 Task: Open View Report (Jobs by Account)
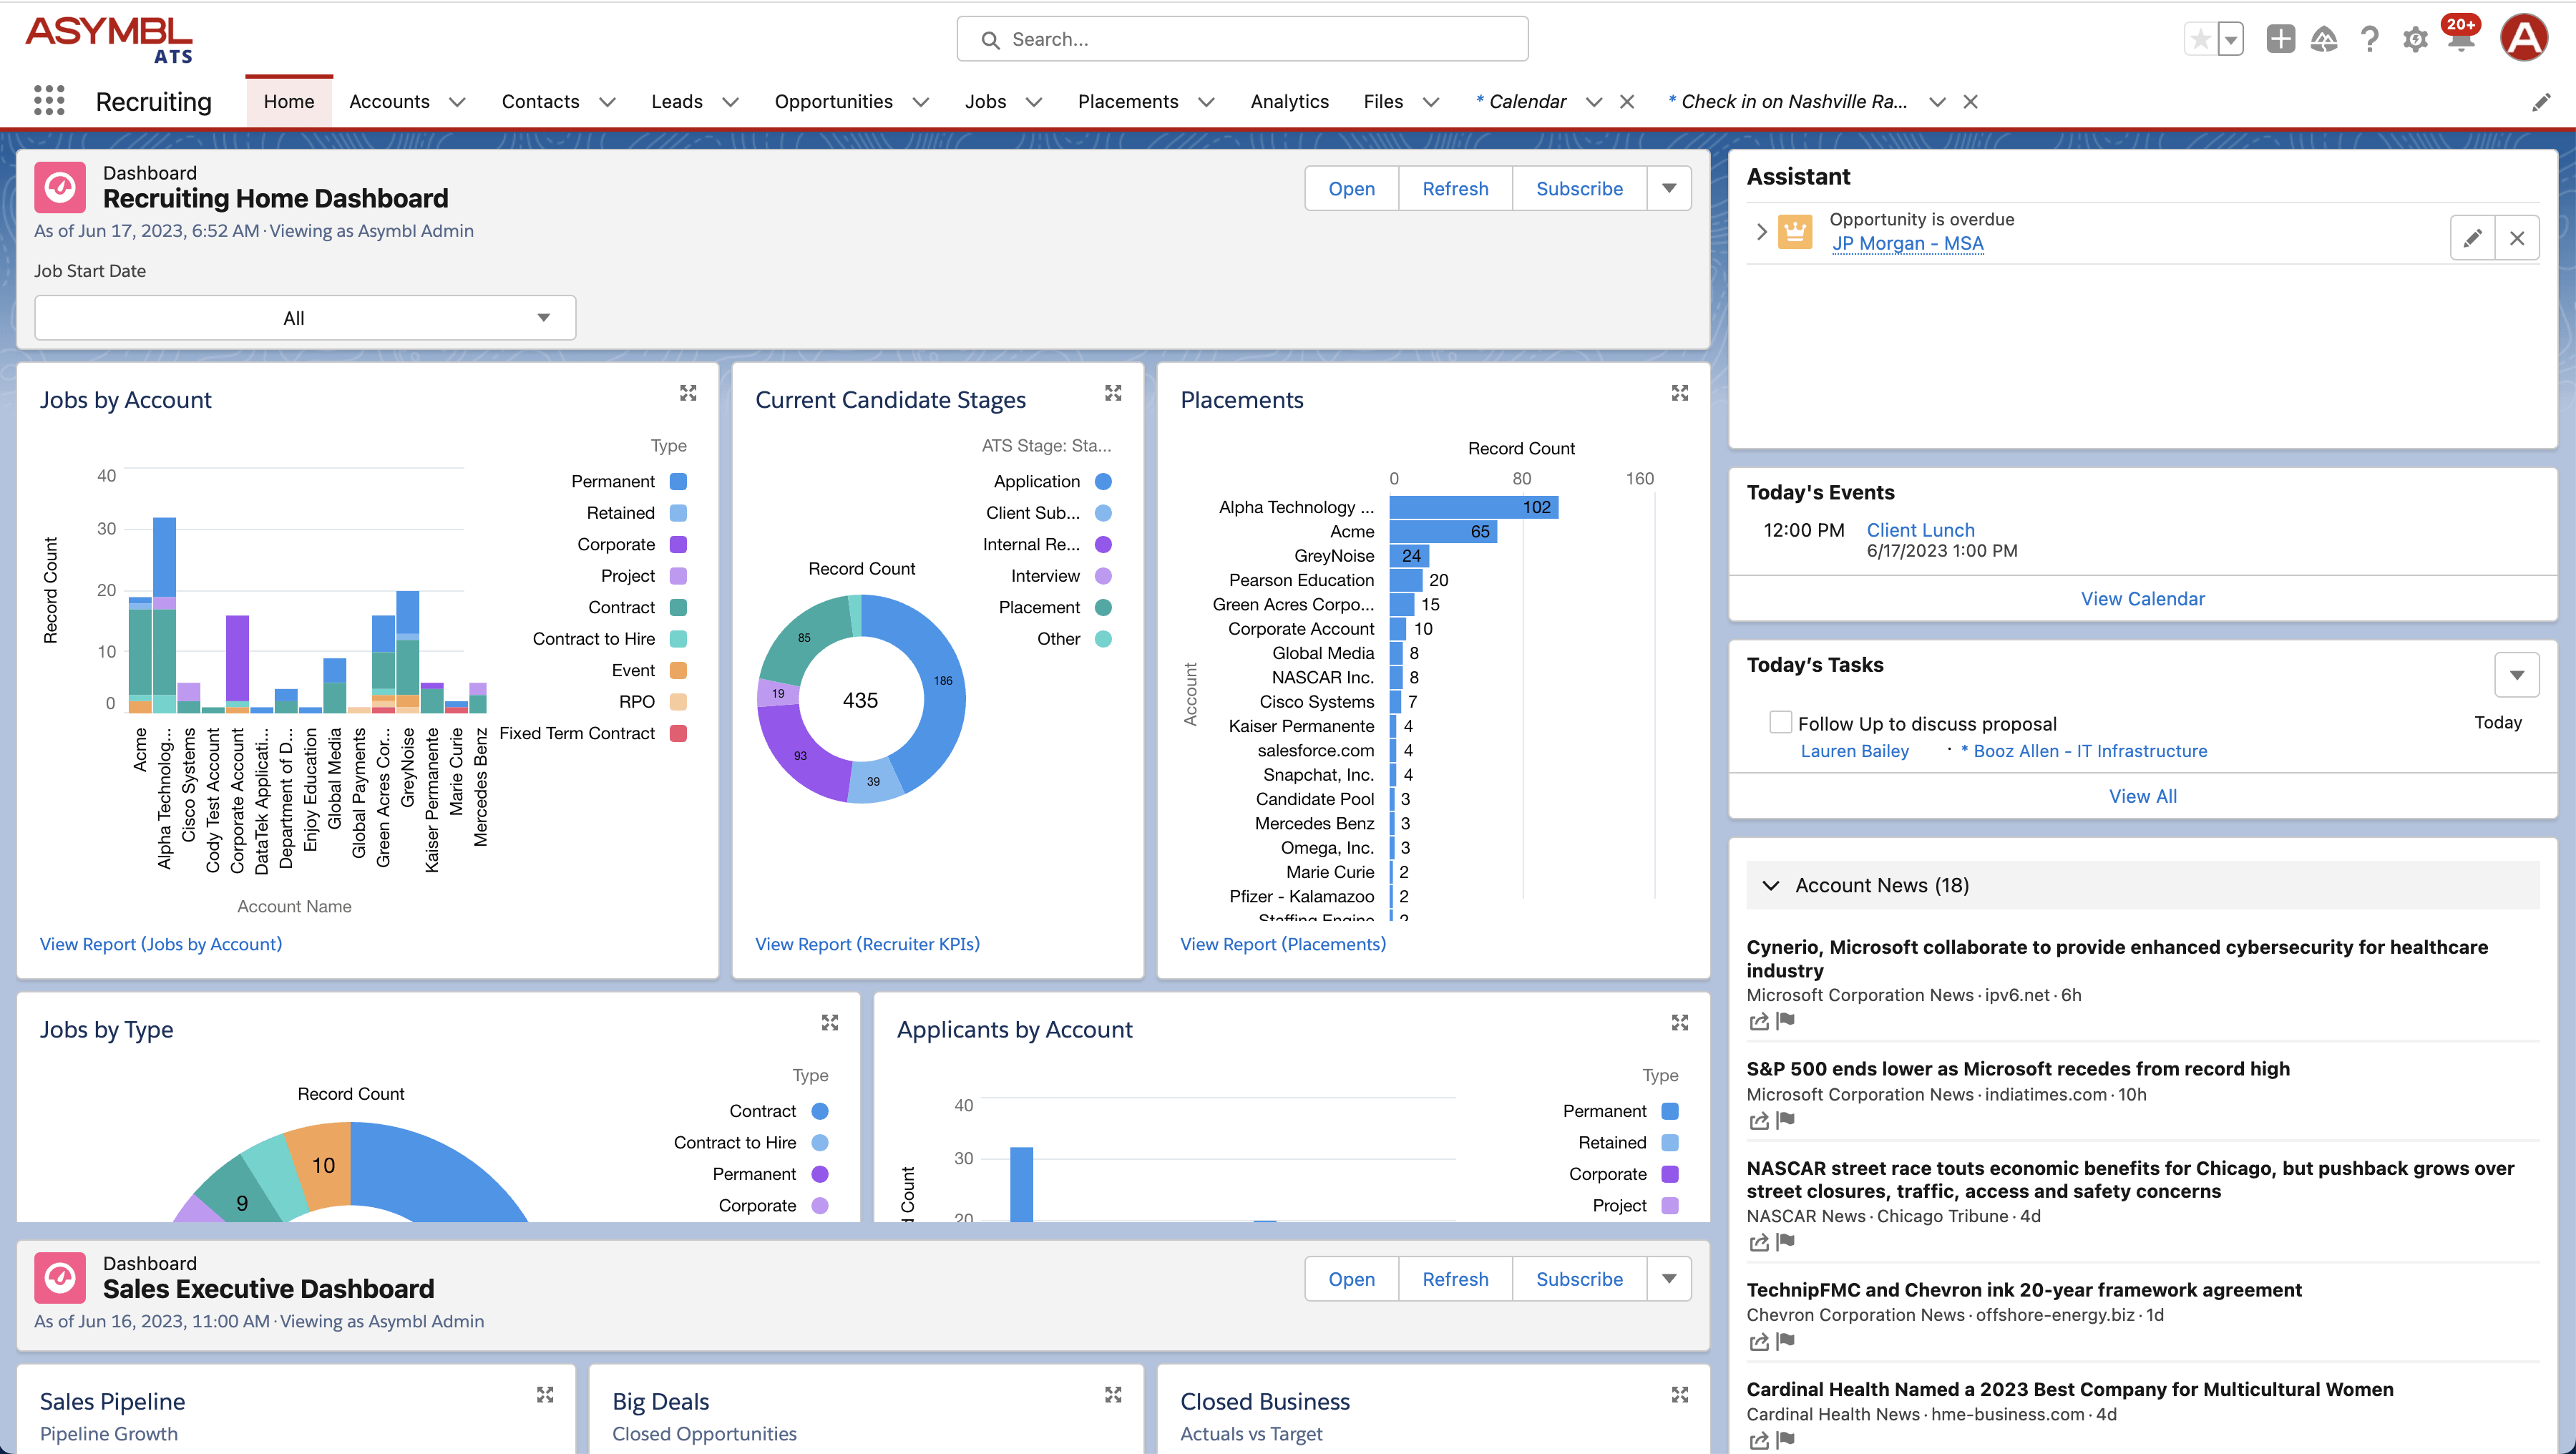pos(161,944)
